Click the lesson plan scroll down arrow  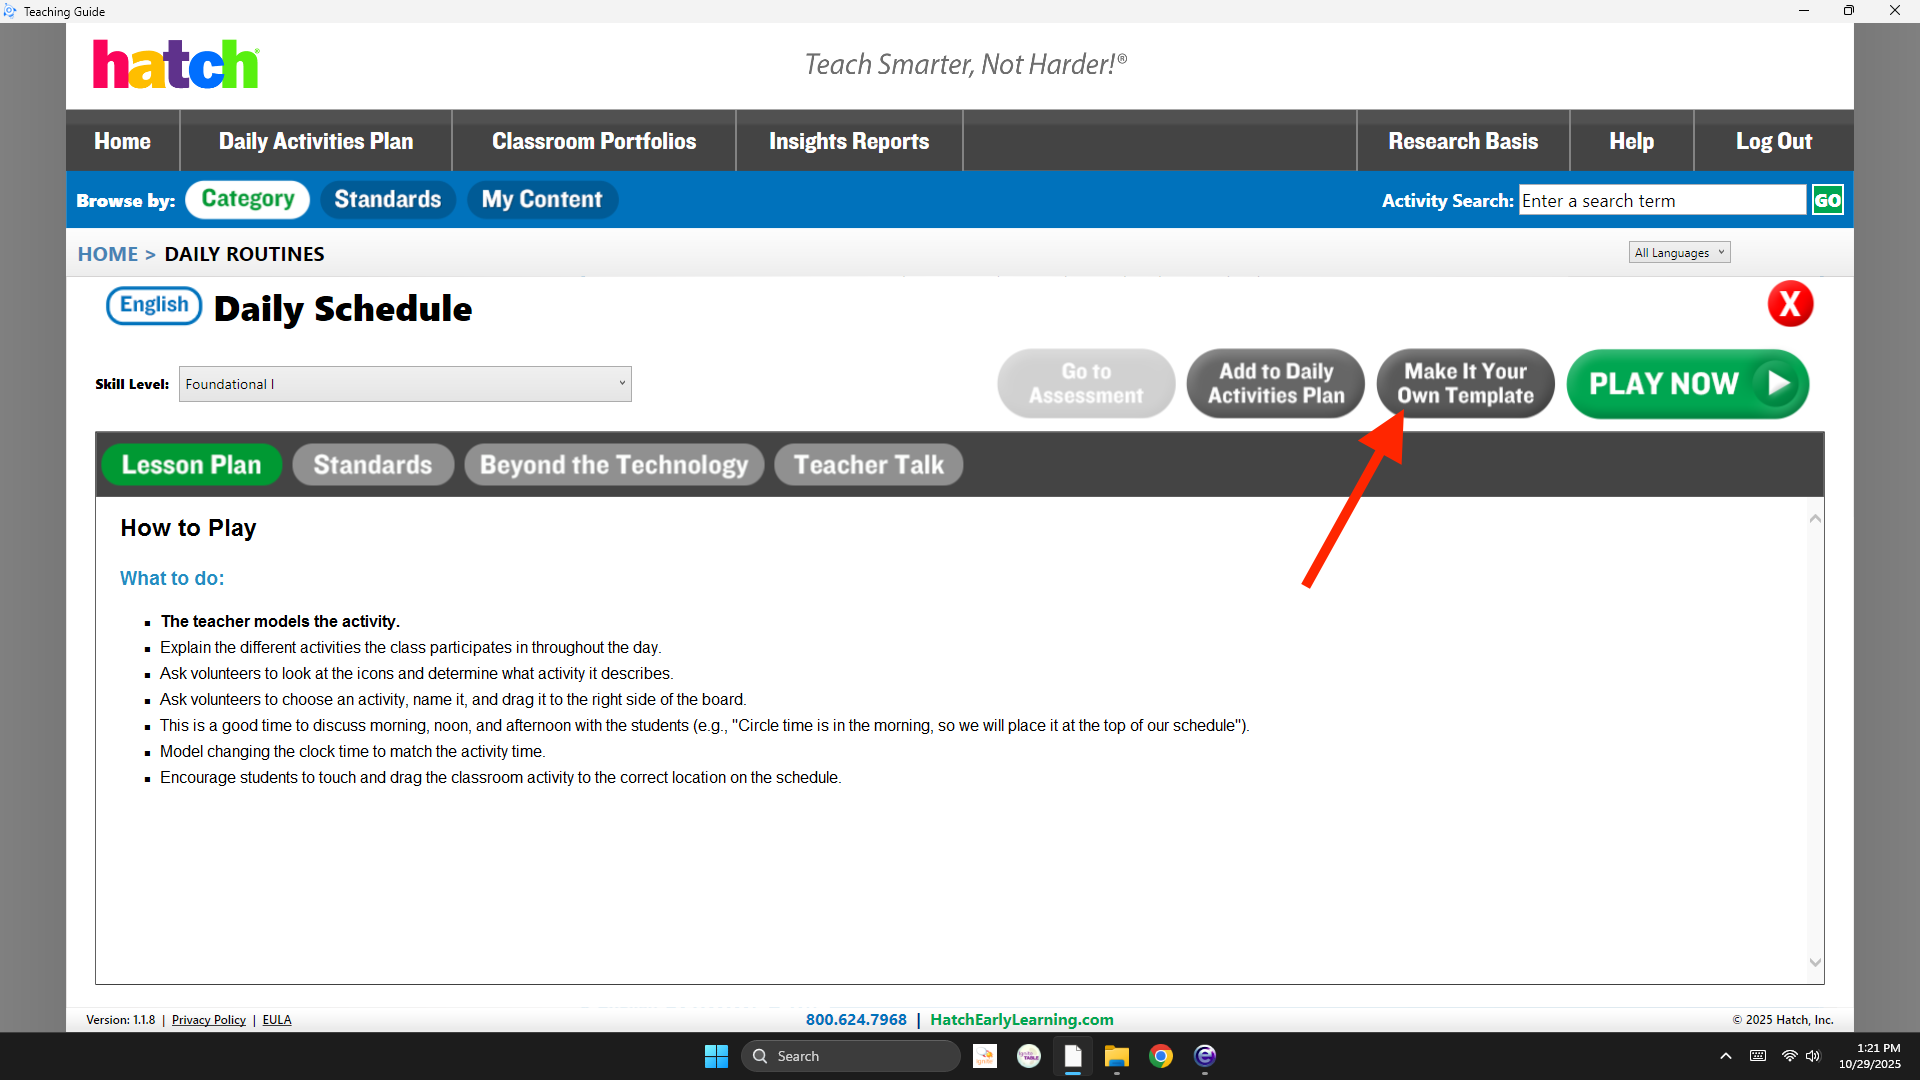[x=1815, y=963]
